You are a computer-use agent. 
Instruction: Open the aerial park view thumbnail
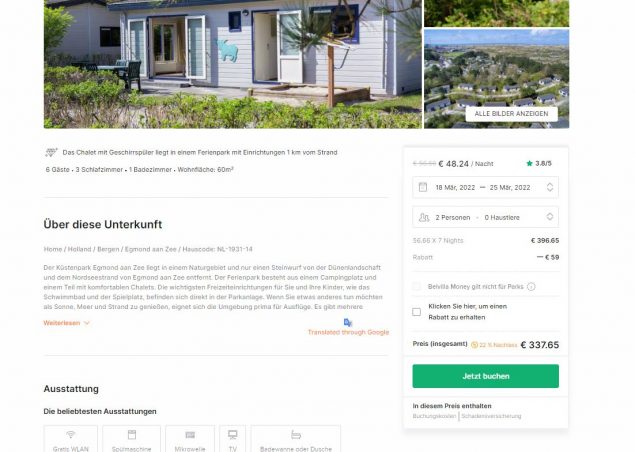click(496, 79)
